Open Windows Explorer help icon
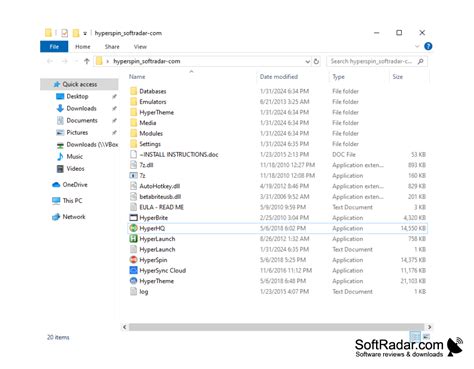This screenshot has width=474, height=369. click(428, 46)
